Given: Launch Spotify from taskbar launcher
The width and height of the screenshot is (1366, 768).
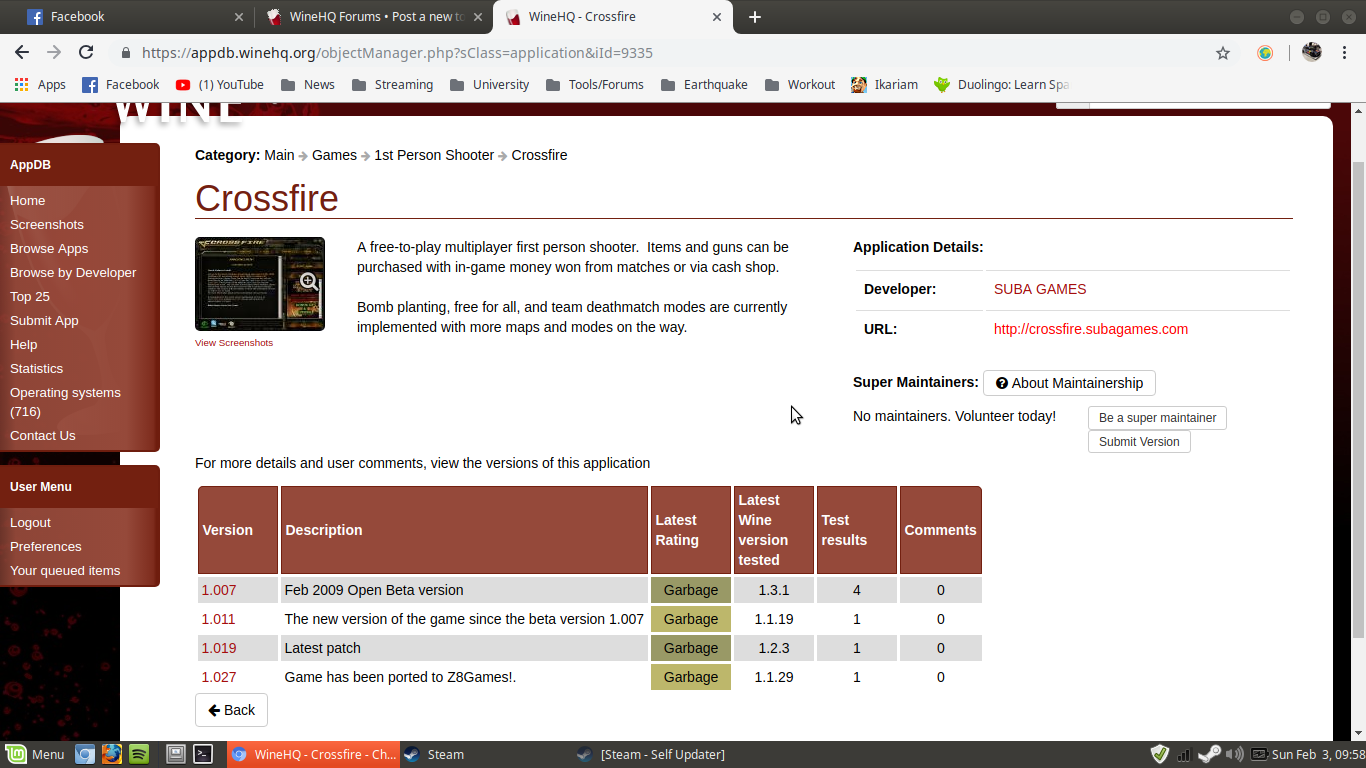Looking at the screenshot, I should point(139,755).
